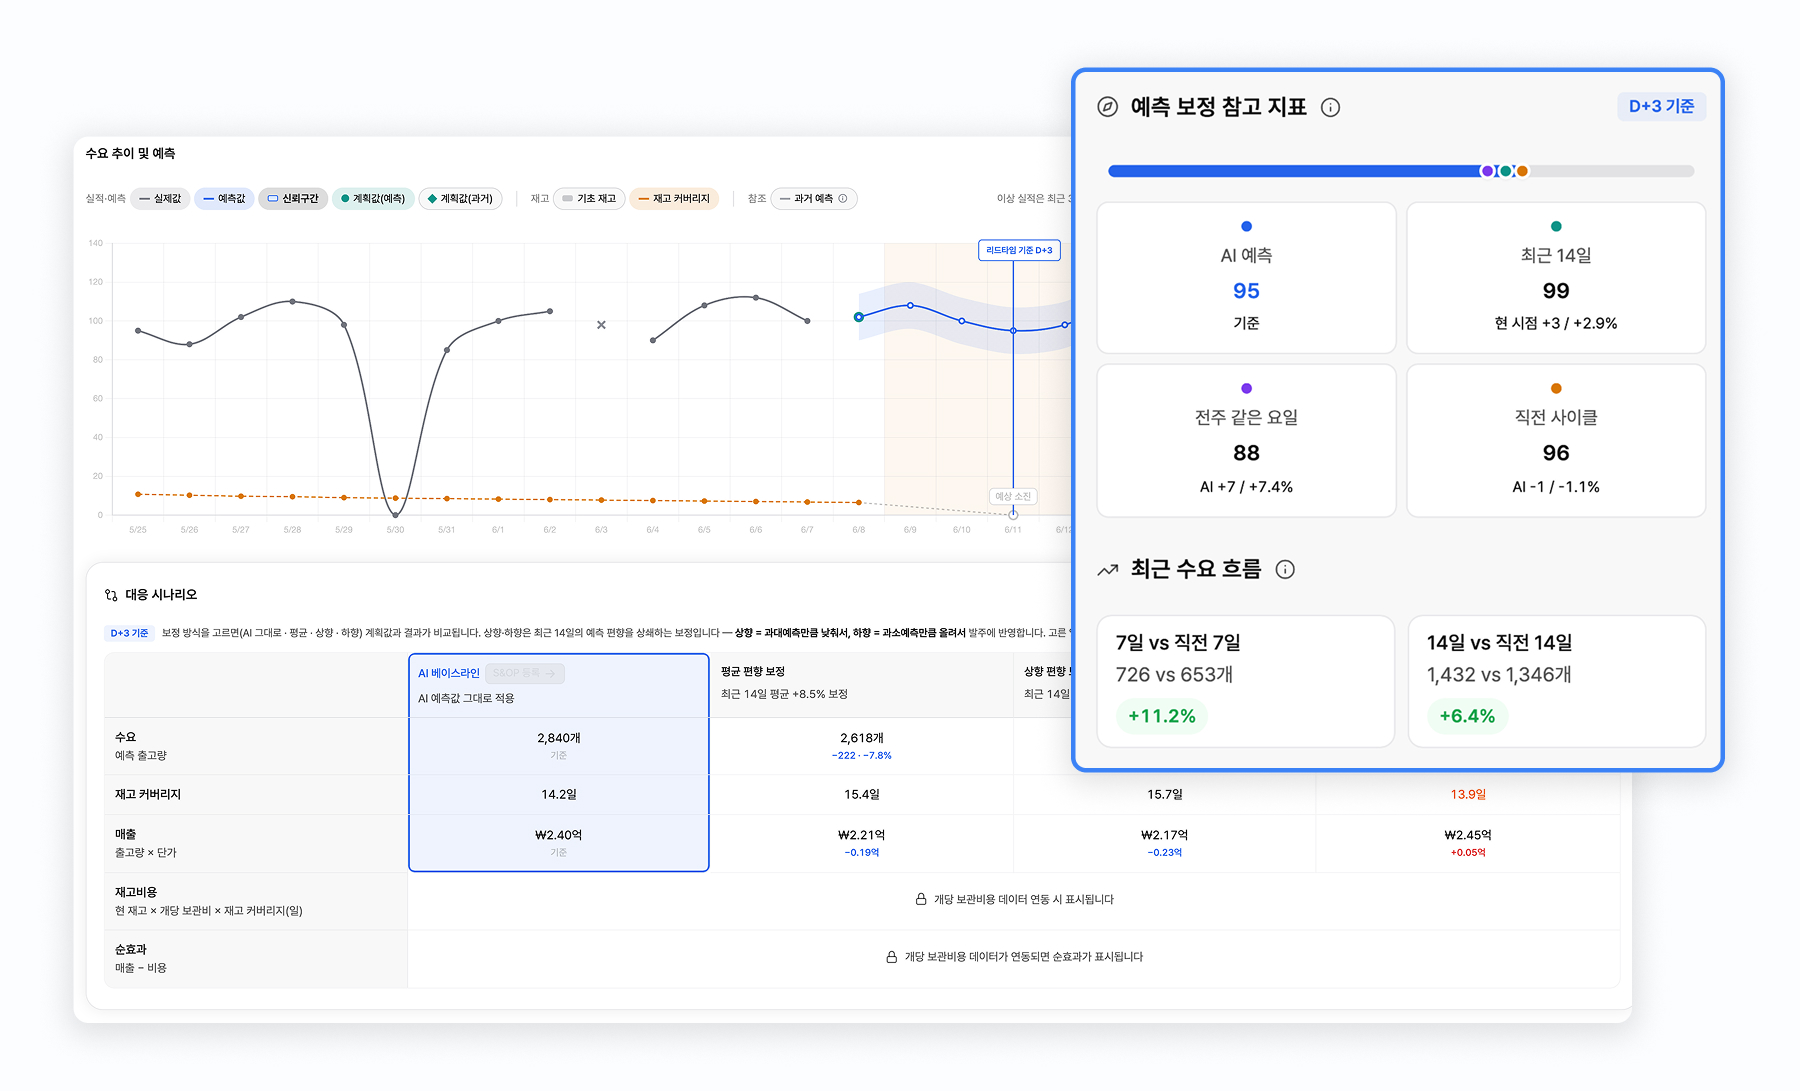Open the 전주 같은 요일 indicator card
The width and height of the screenshot is (1800, 1091).
(1246, 441)
